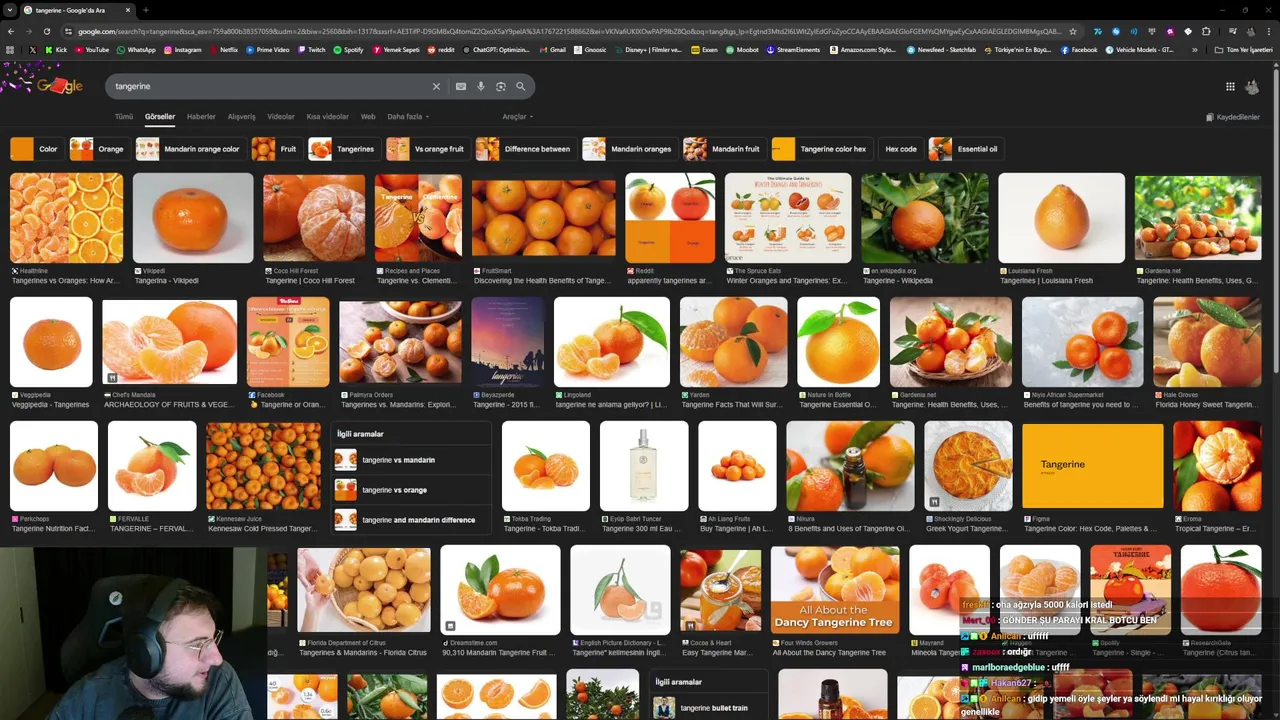Image resolution: width=1280 pixels, height=720 pixels.
Task: Open the Figma Tangerine color swatch image
Action: (1092, 466)
